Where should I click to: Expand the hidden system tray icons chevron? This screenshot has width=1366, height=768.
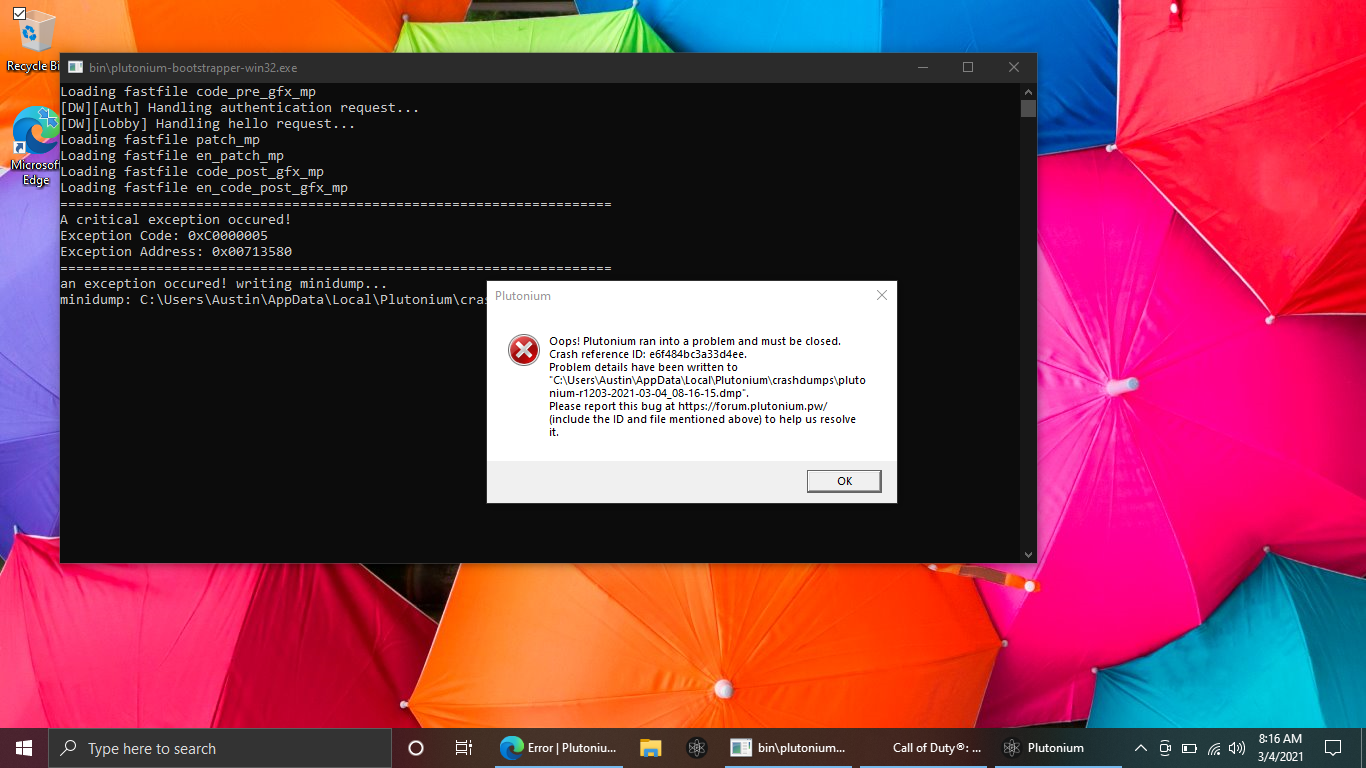[x=1140, y=748]
